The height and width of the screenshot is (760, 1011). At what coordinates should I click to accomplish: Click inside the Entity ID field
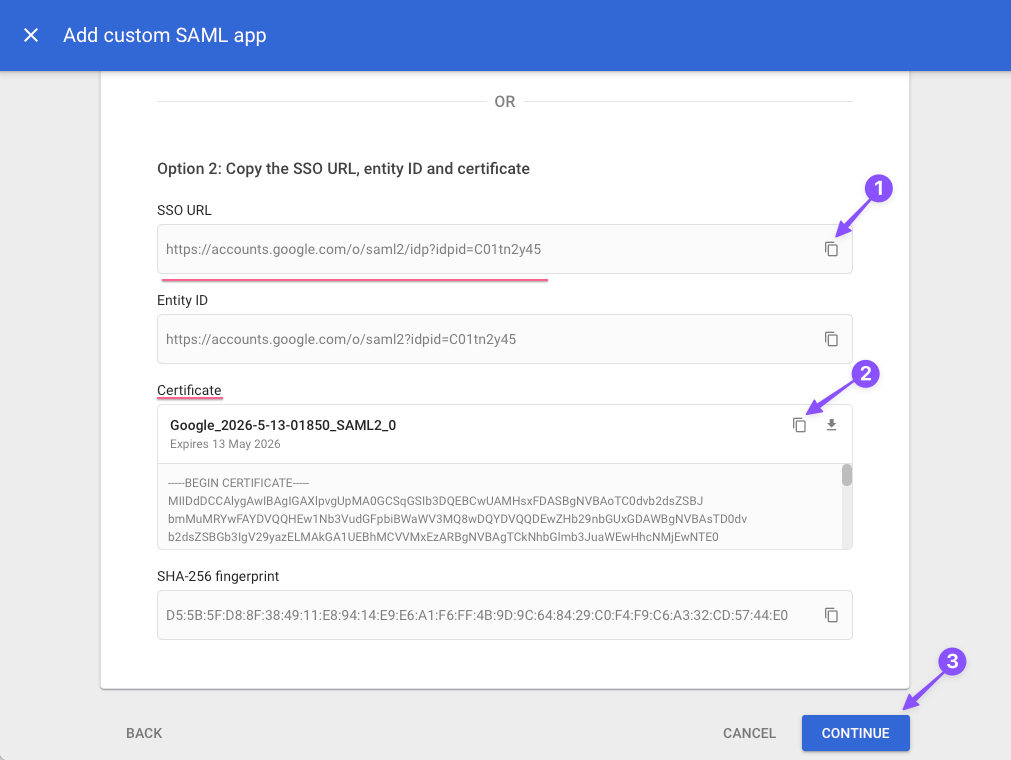(x=450, y=339)
